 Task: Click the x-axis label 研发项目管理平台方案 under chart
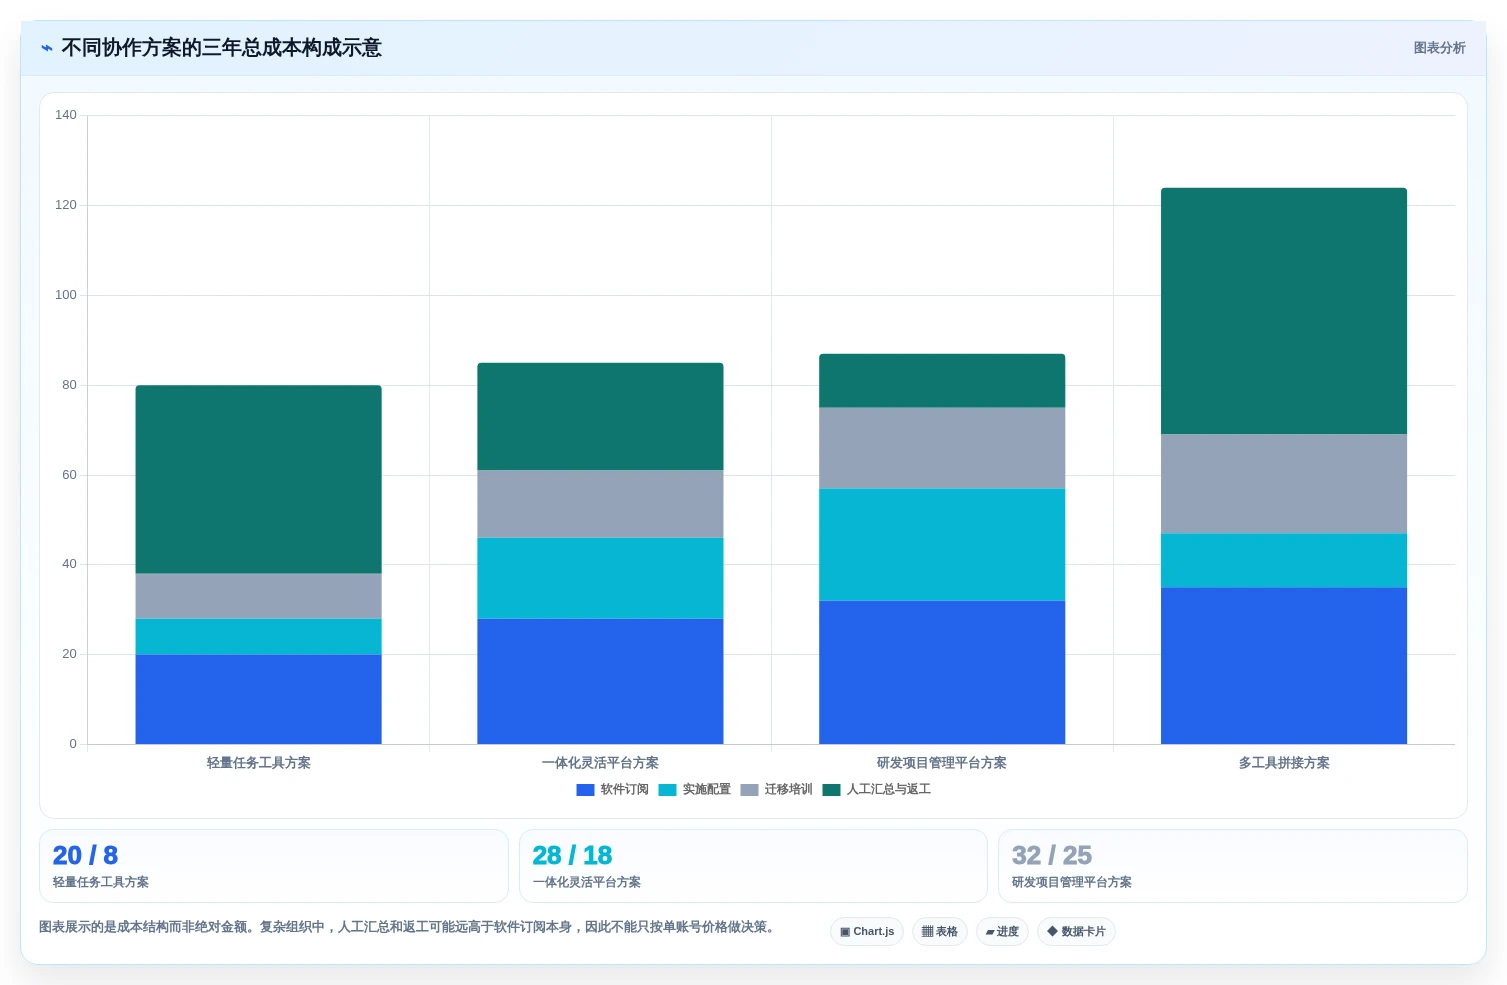coord(942,763)
